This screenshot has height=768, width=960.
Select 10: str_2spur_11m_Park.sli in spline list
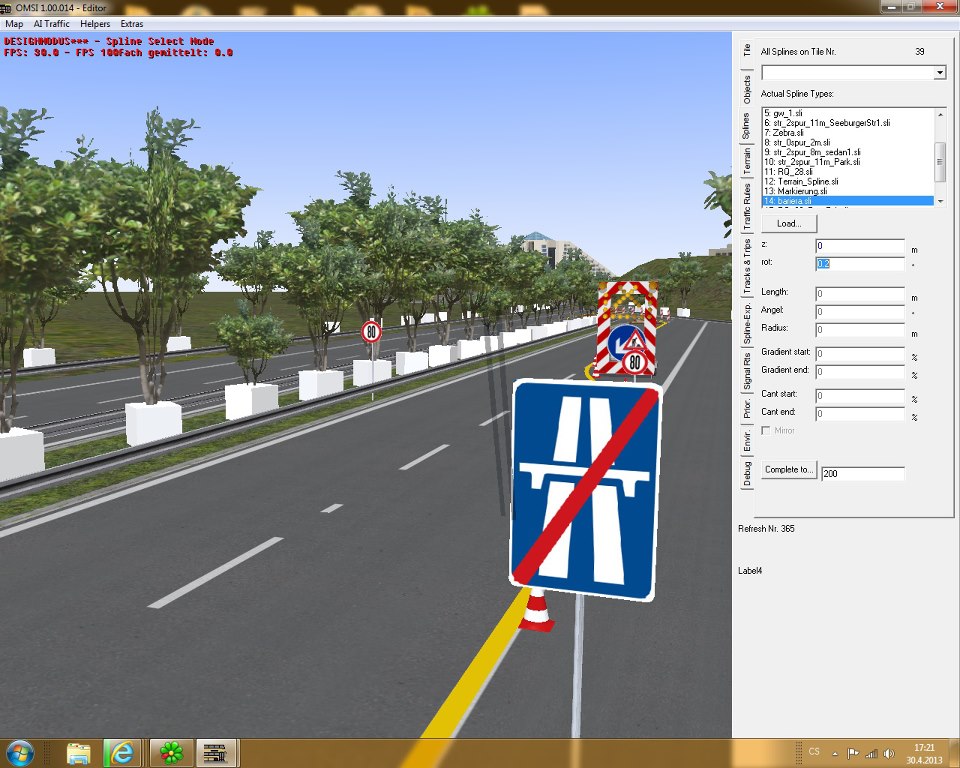point(812,162)
